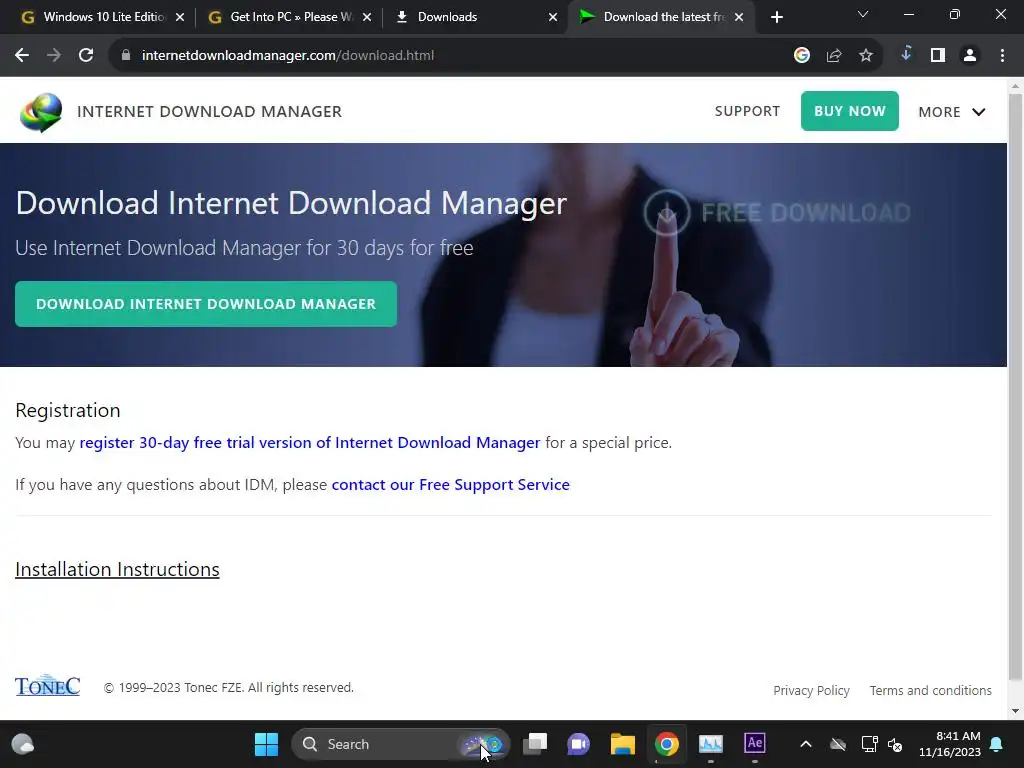The image size is (1024, 768).
Task: Click the muted speaker tray icon
Action: pyautogui.click(x=895, y=744)
